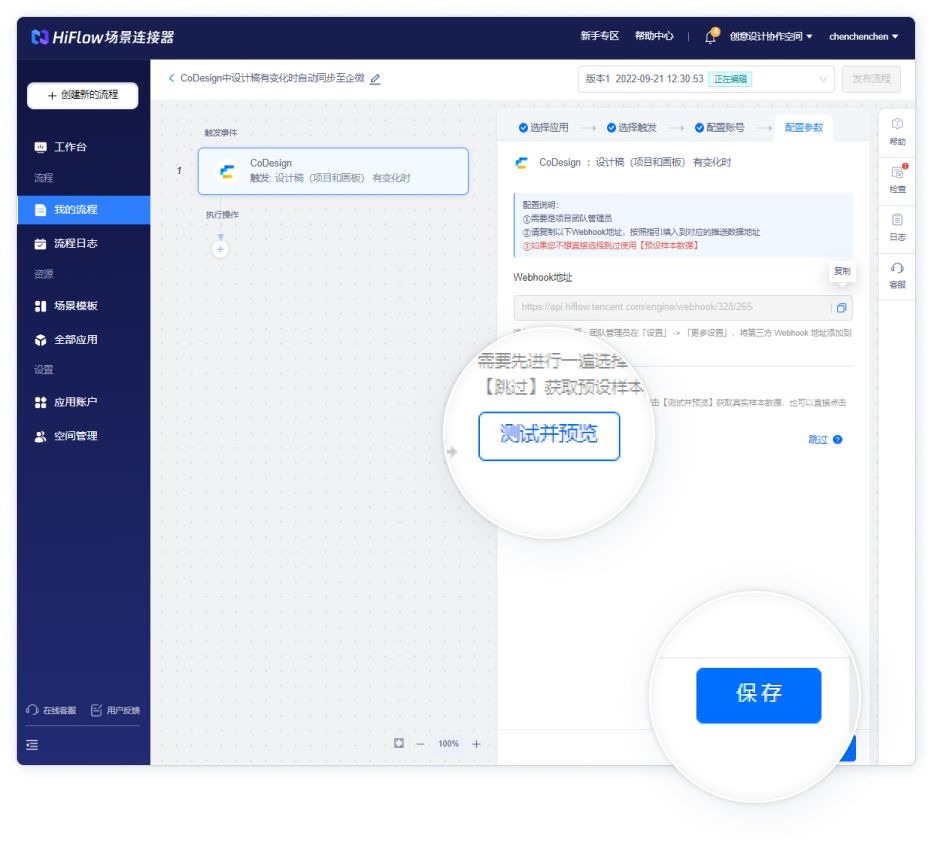936x858 pixels.
Task: Click the 保存 button
Action: pos(758,695)
